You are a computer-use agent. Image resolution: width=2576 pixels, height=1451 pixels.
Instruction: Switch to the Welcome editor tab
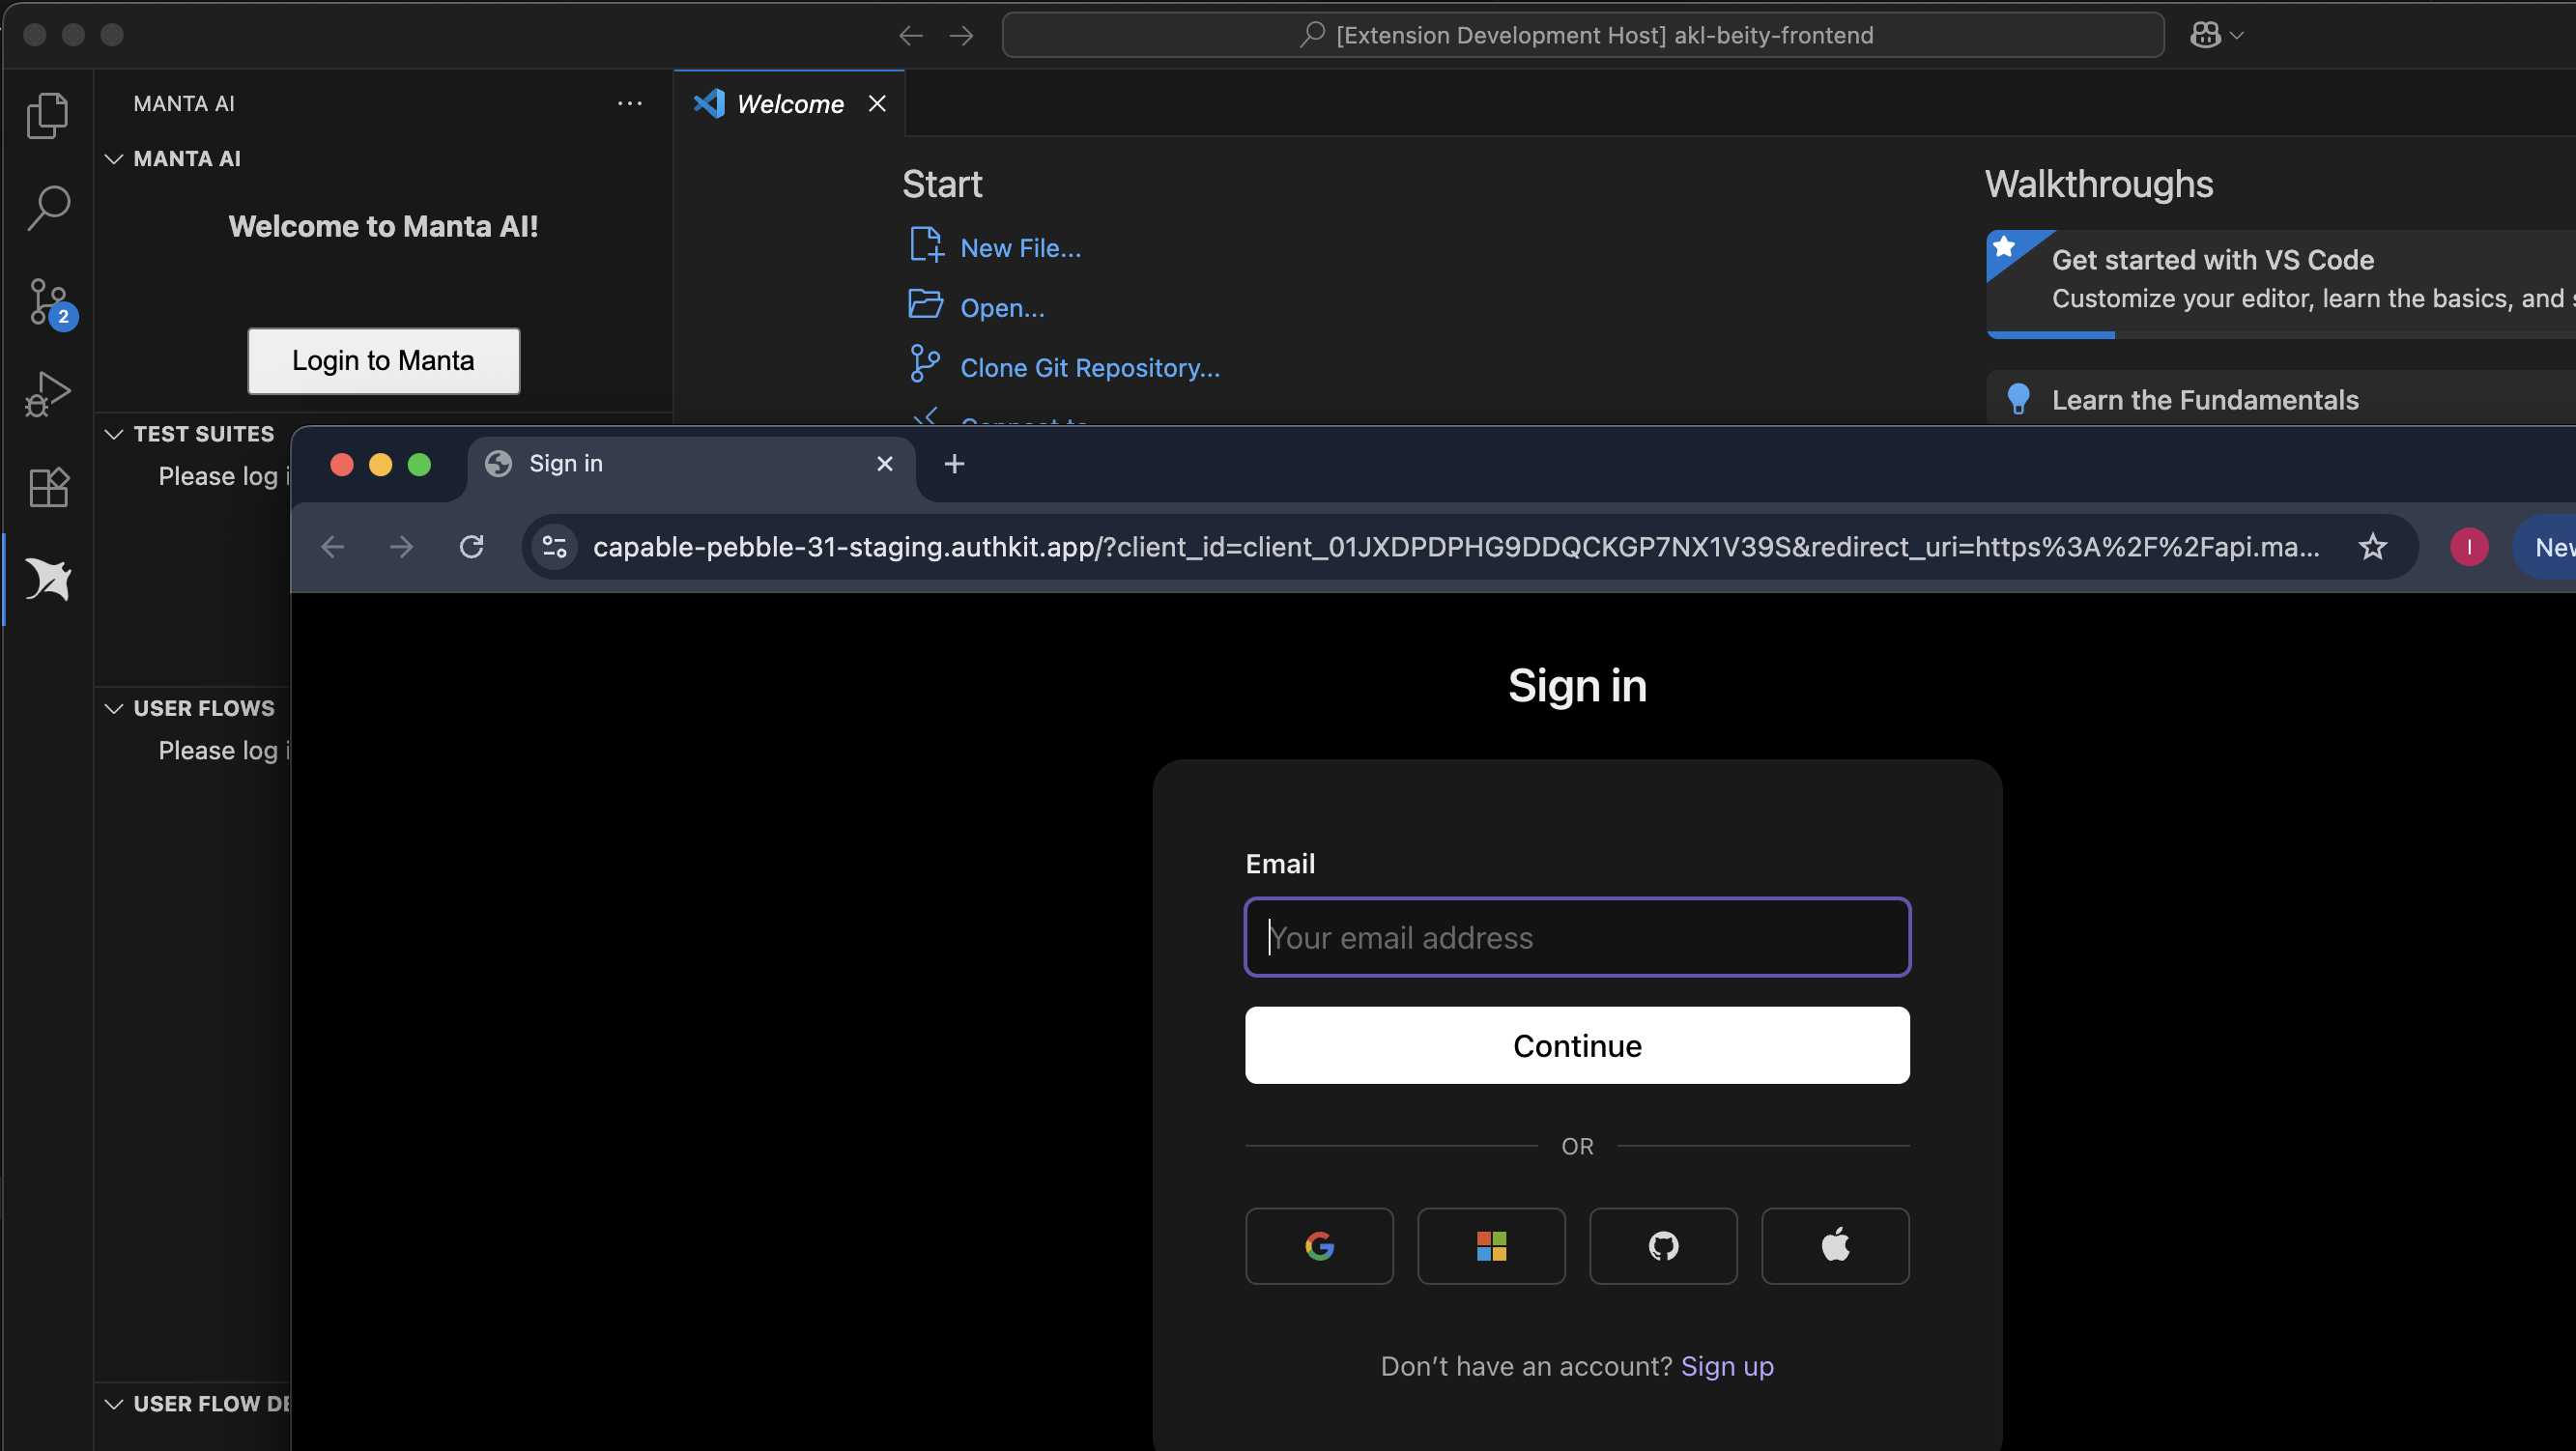[x=788, y=104]
